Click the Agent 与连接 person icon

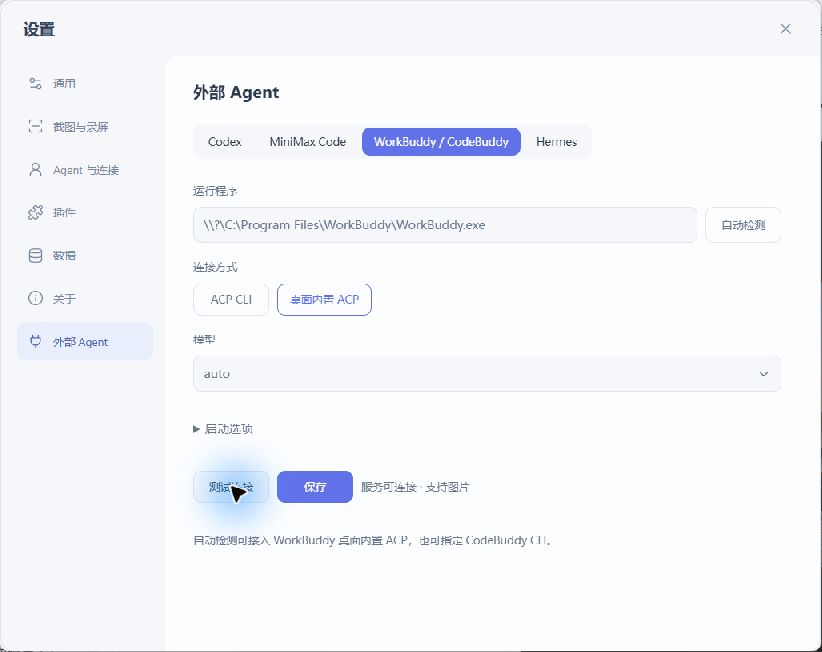point(35,169)
